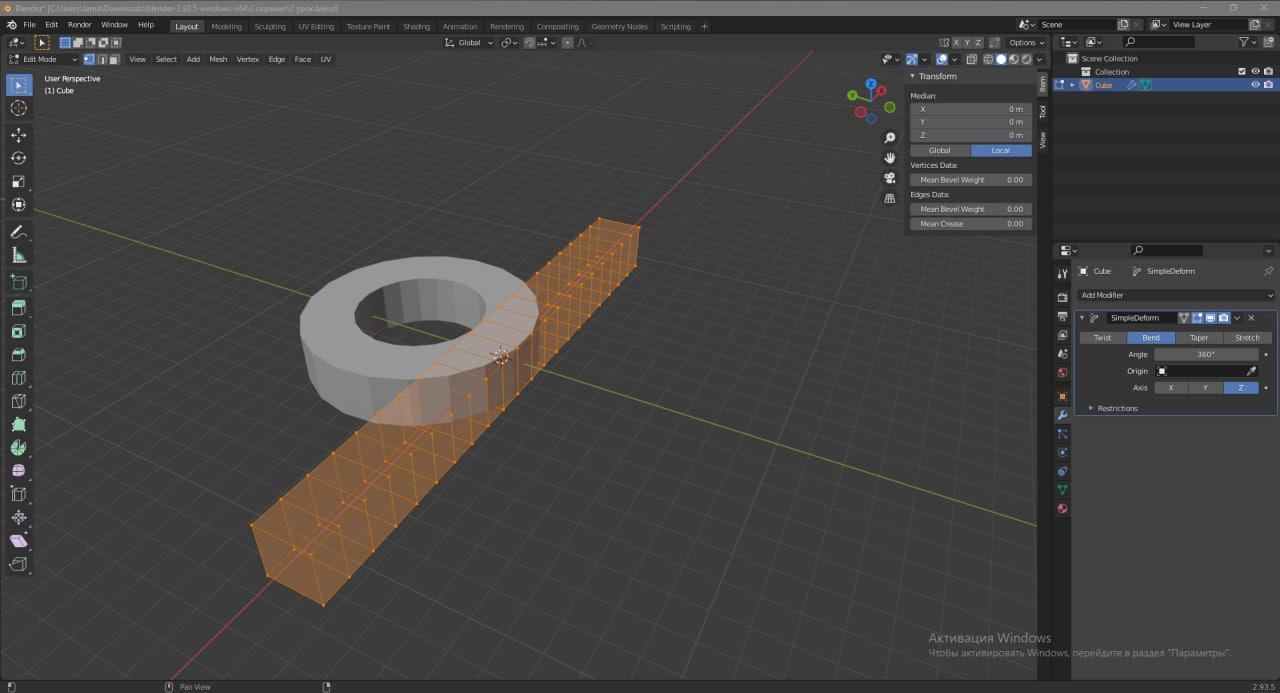Switch to wireframe viewport shading
This screenshot has width=1280, height=693.
pos(988,59)
